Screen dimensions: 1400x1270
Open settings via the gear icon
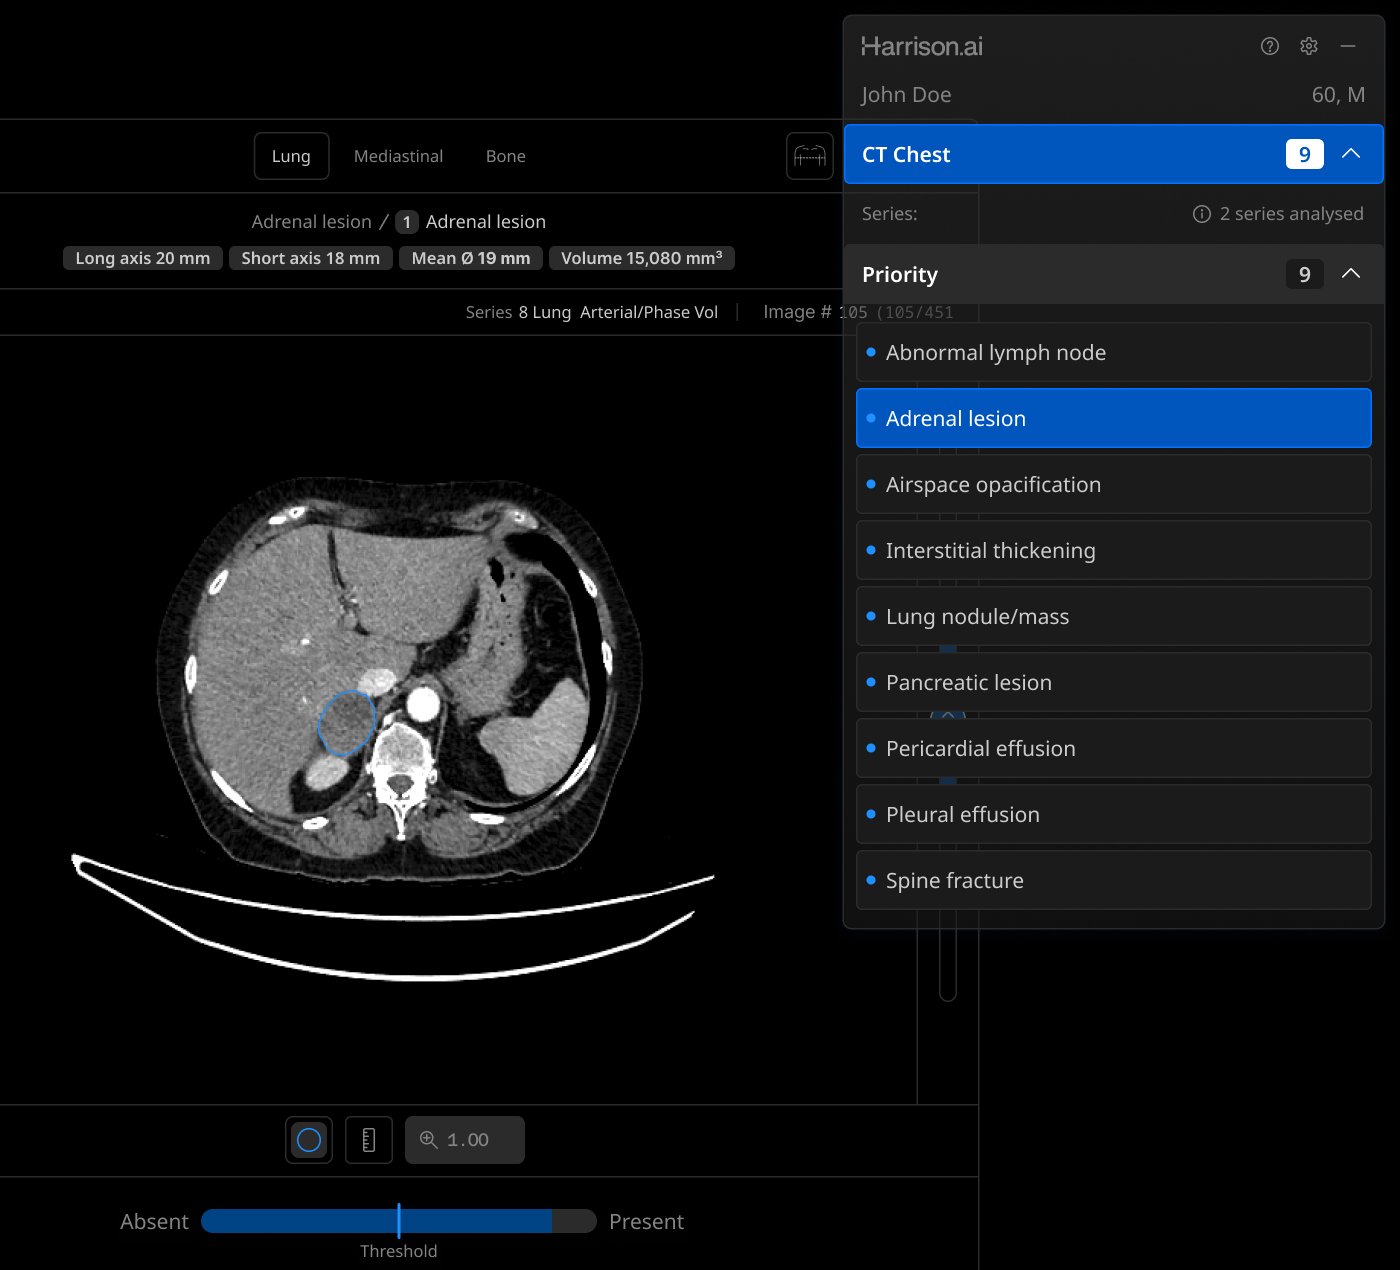point(1308,46)
